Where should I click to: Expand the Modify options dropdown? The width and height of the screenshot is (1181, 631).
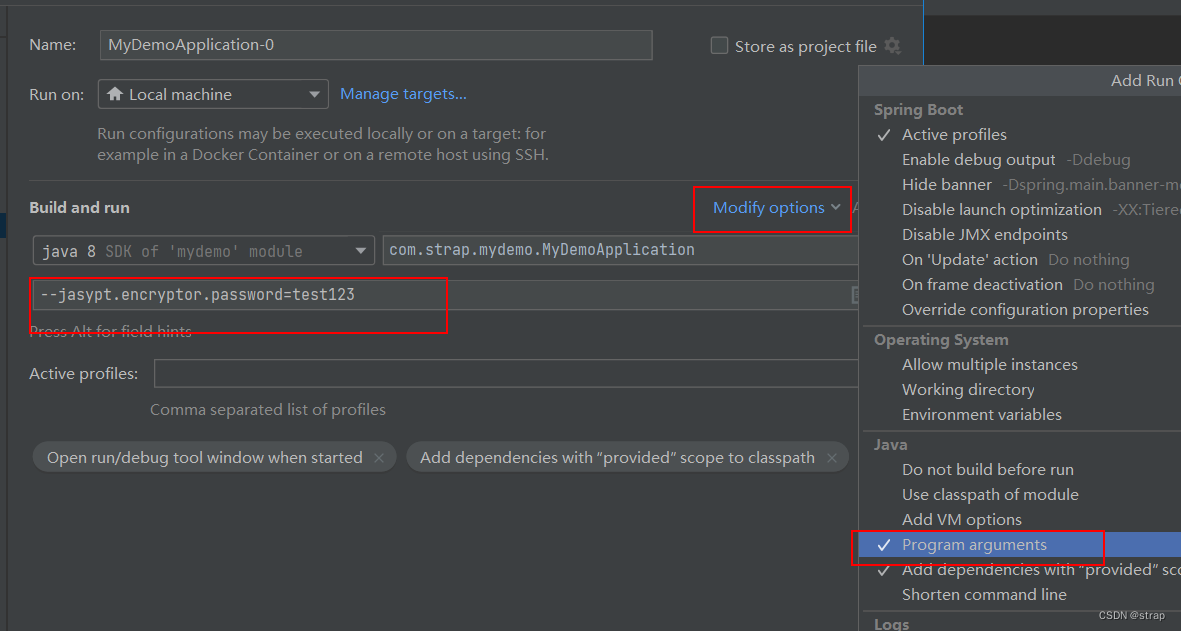tap(776, 208)
